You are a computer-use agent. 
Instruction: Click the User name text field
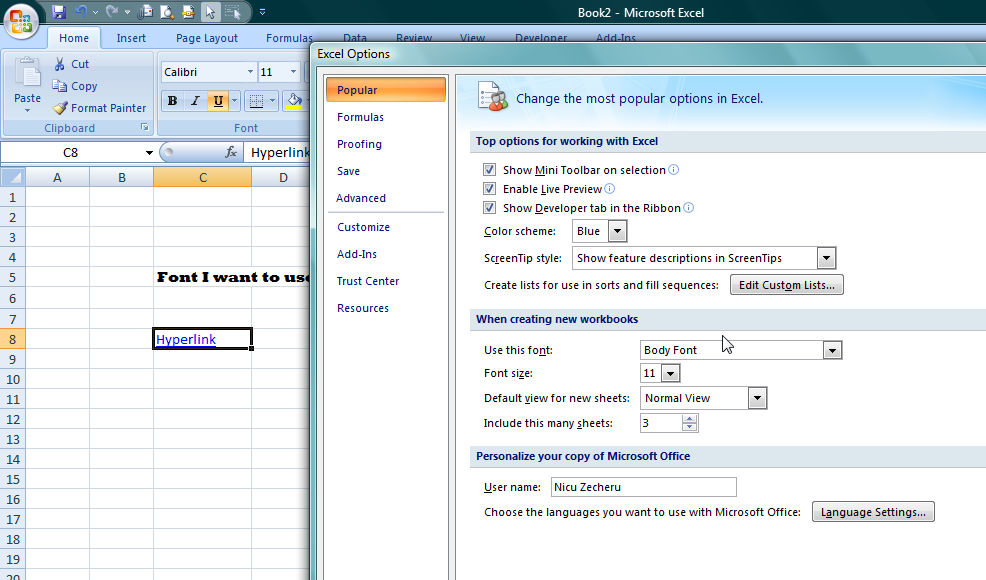tap(643, 487)
